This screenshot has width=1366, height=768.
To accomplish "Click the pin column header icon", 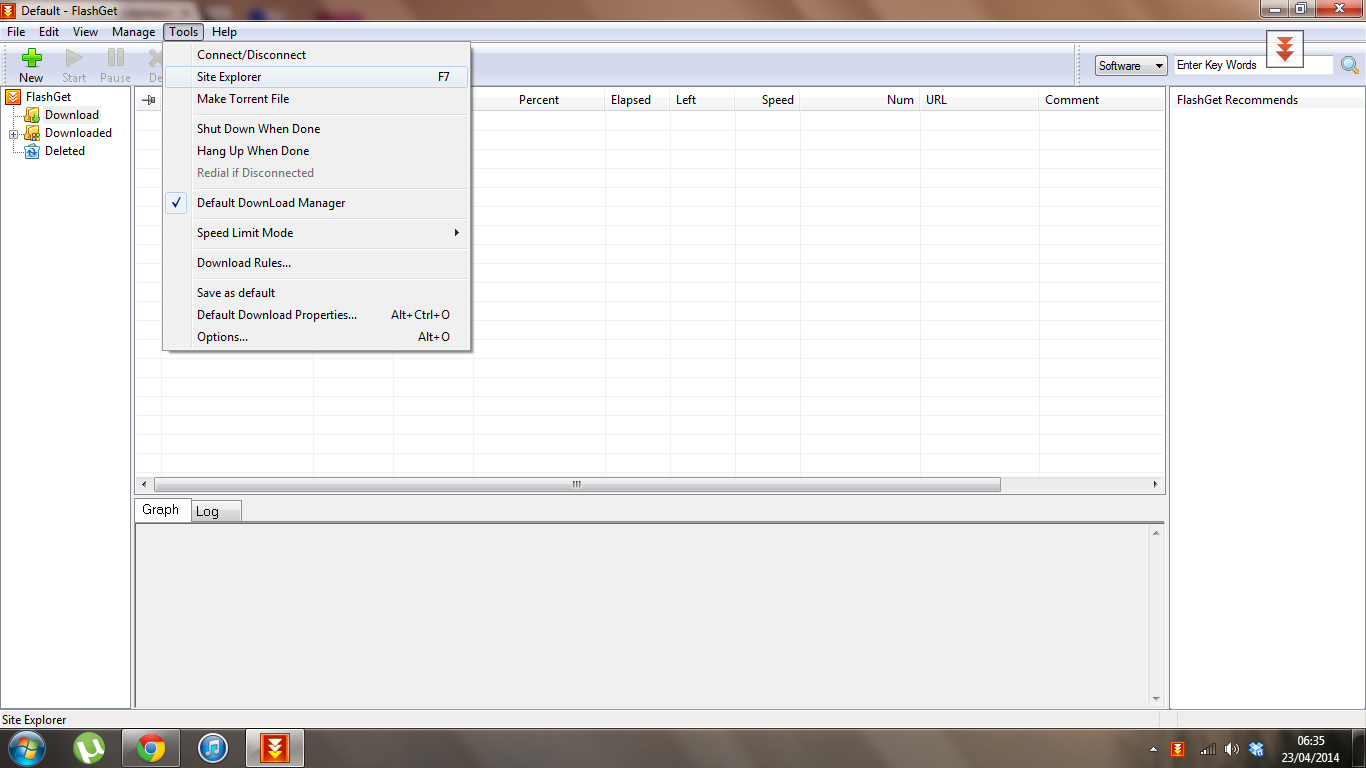I will pos(148,100).
